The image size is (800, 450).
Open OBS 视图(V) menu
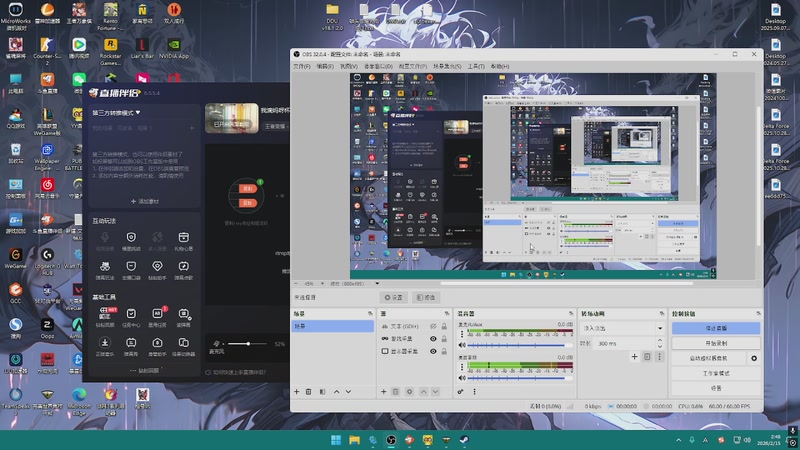click(x=348, y=66)
